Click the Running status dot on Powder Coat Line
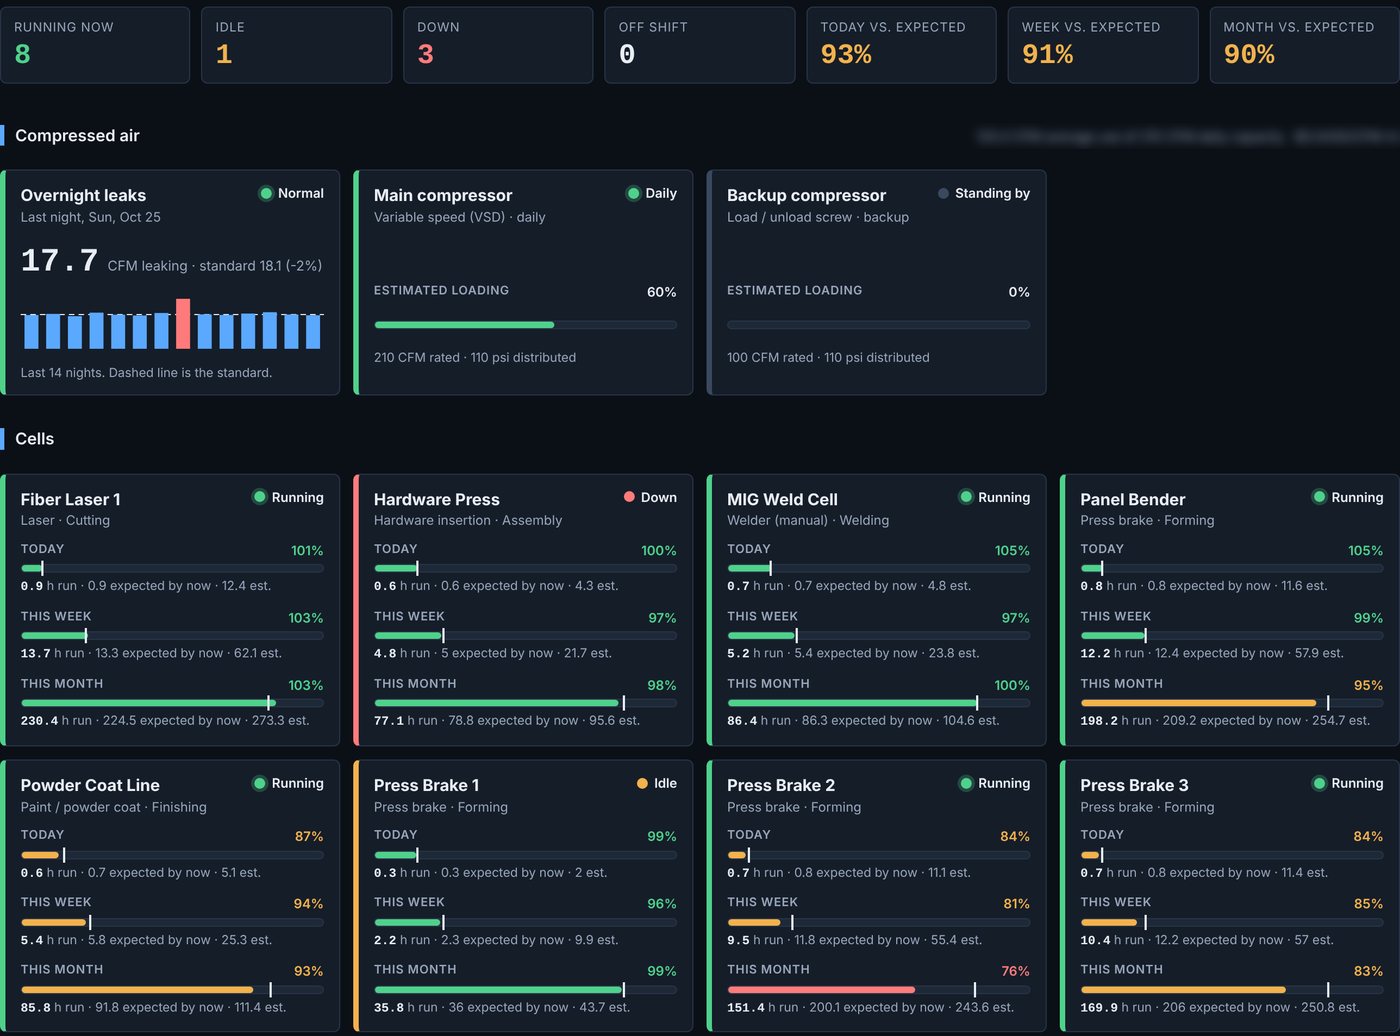 (259, 784)
